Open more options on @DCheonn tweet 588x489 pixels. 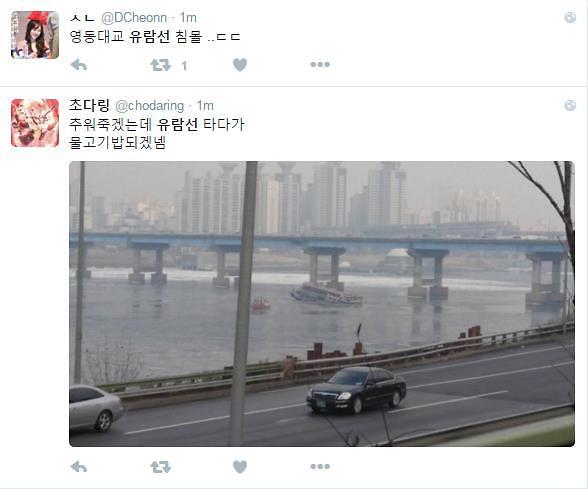click(x=320, y=64)
